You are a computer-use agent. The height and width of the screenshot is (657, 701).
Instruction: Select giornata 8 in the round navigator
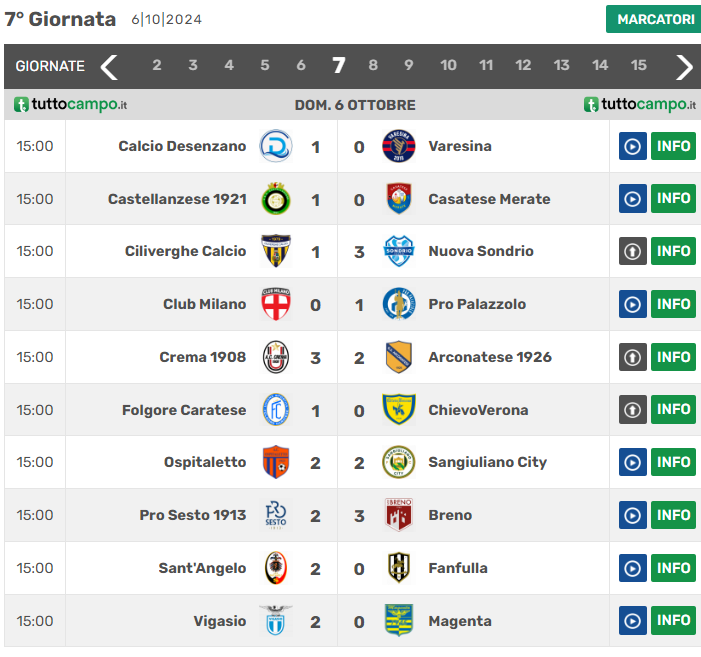[x=373, y=65]
